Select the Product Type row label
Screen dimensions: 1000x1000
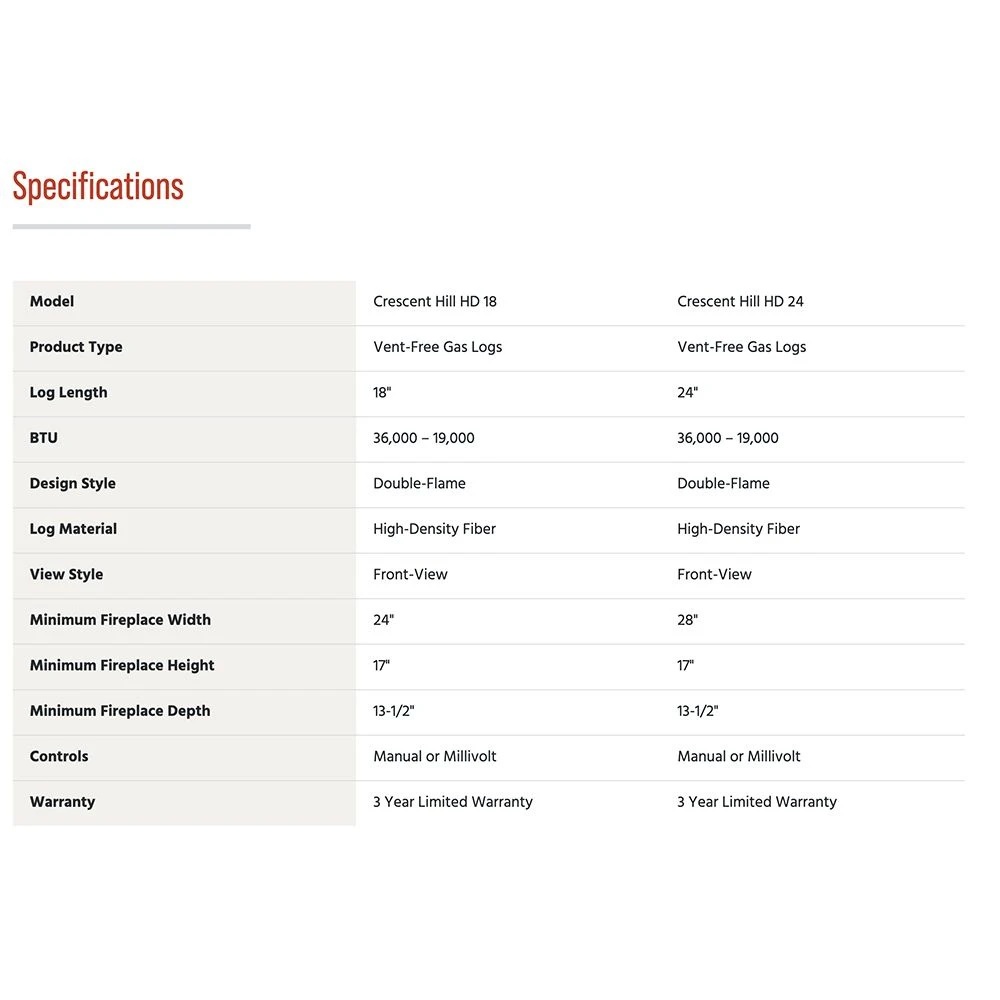coord(76,347)
